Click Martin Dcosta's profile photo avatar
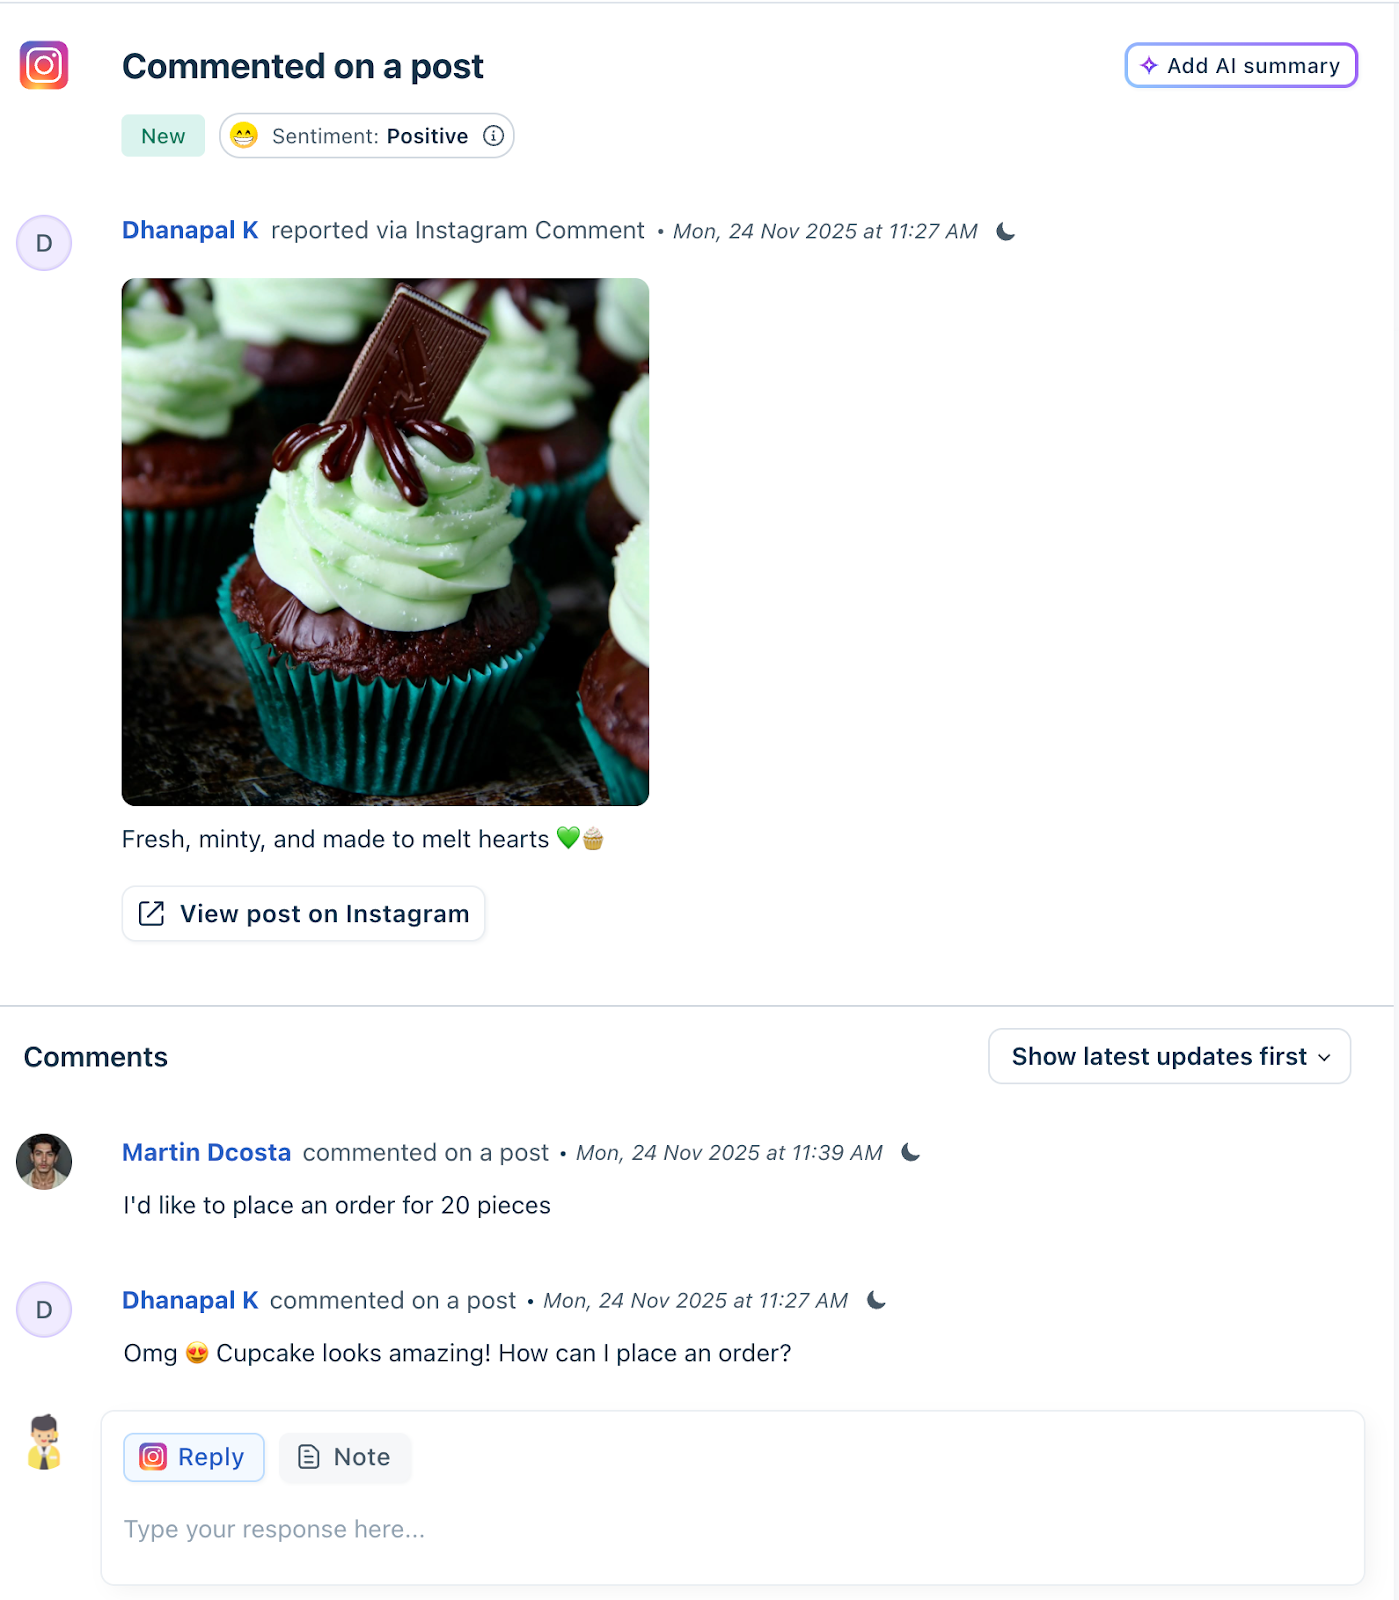The height and width of the screenshot is (1600, 1399). point(44,1161)
